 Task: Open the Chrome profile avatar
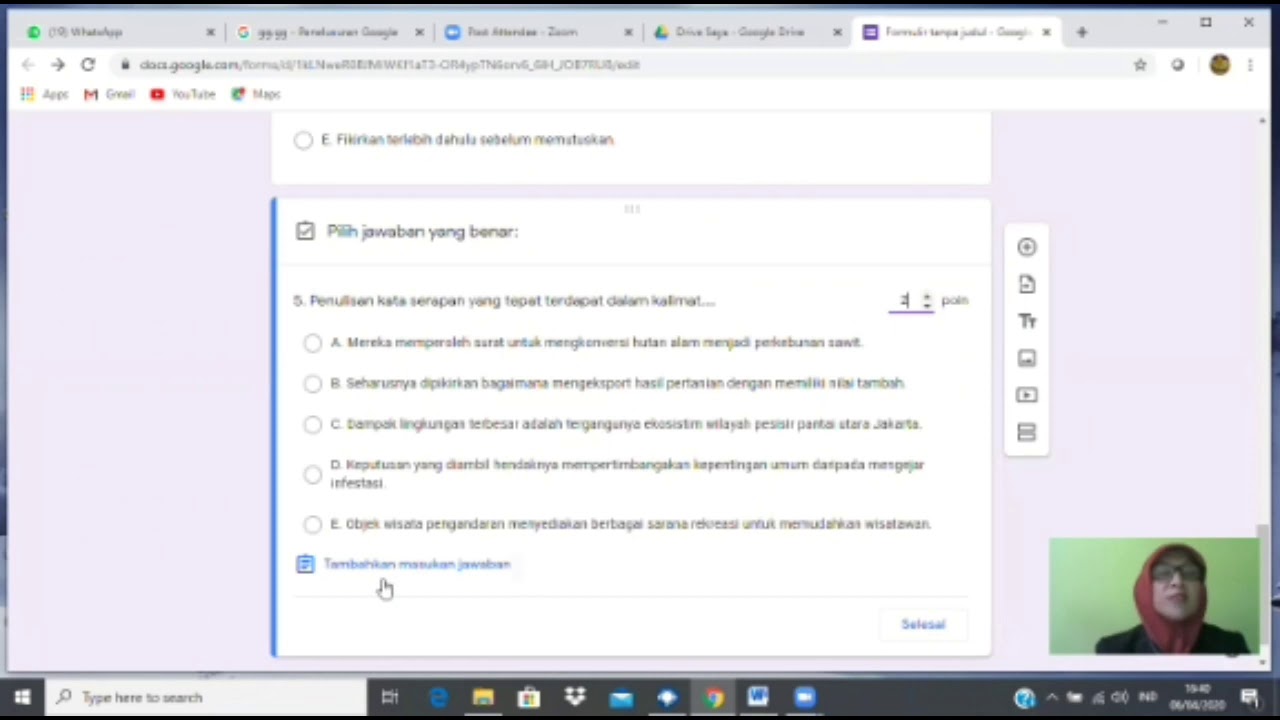pyautogui.click(x=1219, y=64)
